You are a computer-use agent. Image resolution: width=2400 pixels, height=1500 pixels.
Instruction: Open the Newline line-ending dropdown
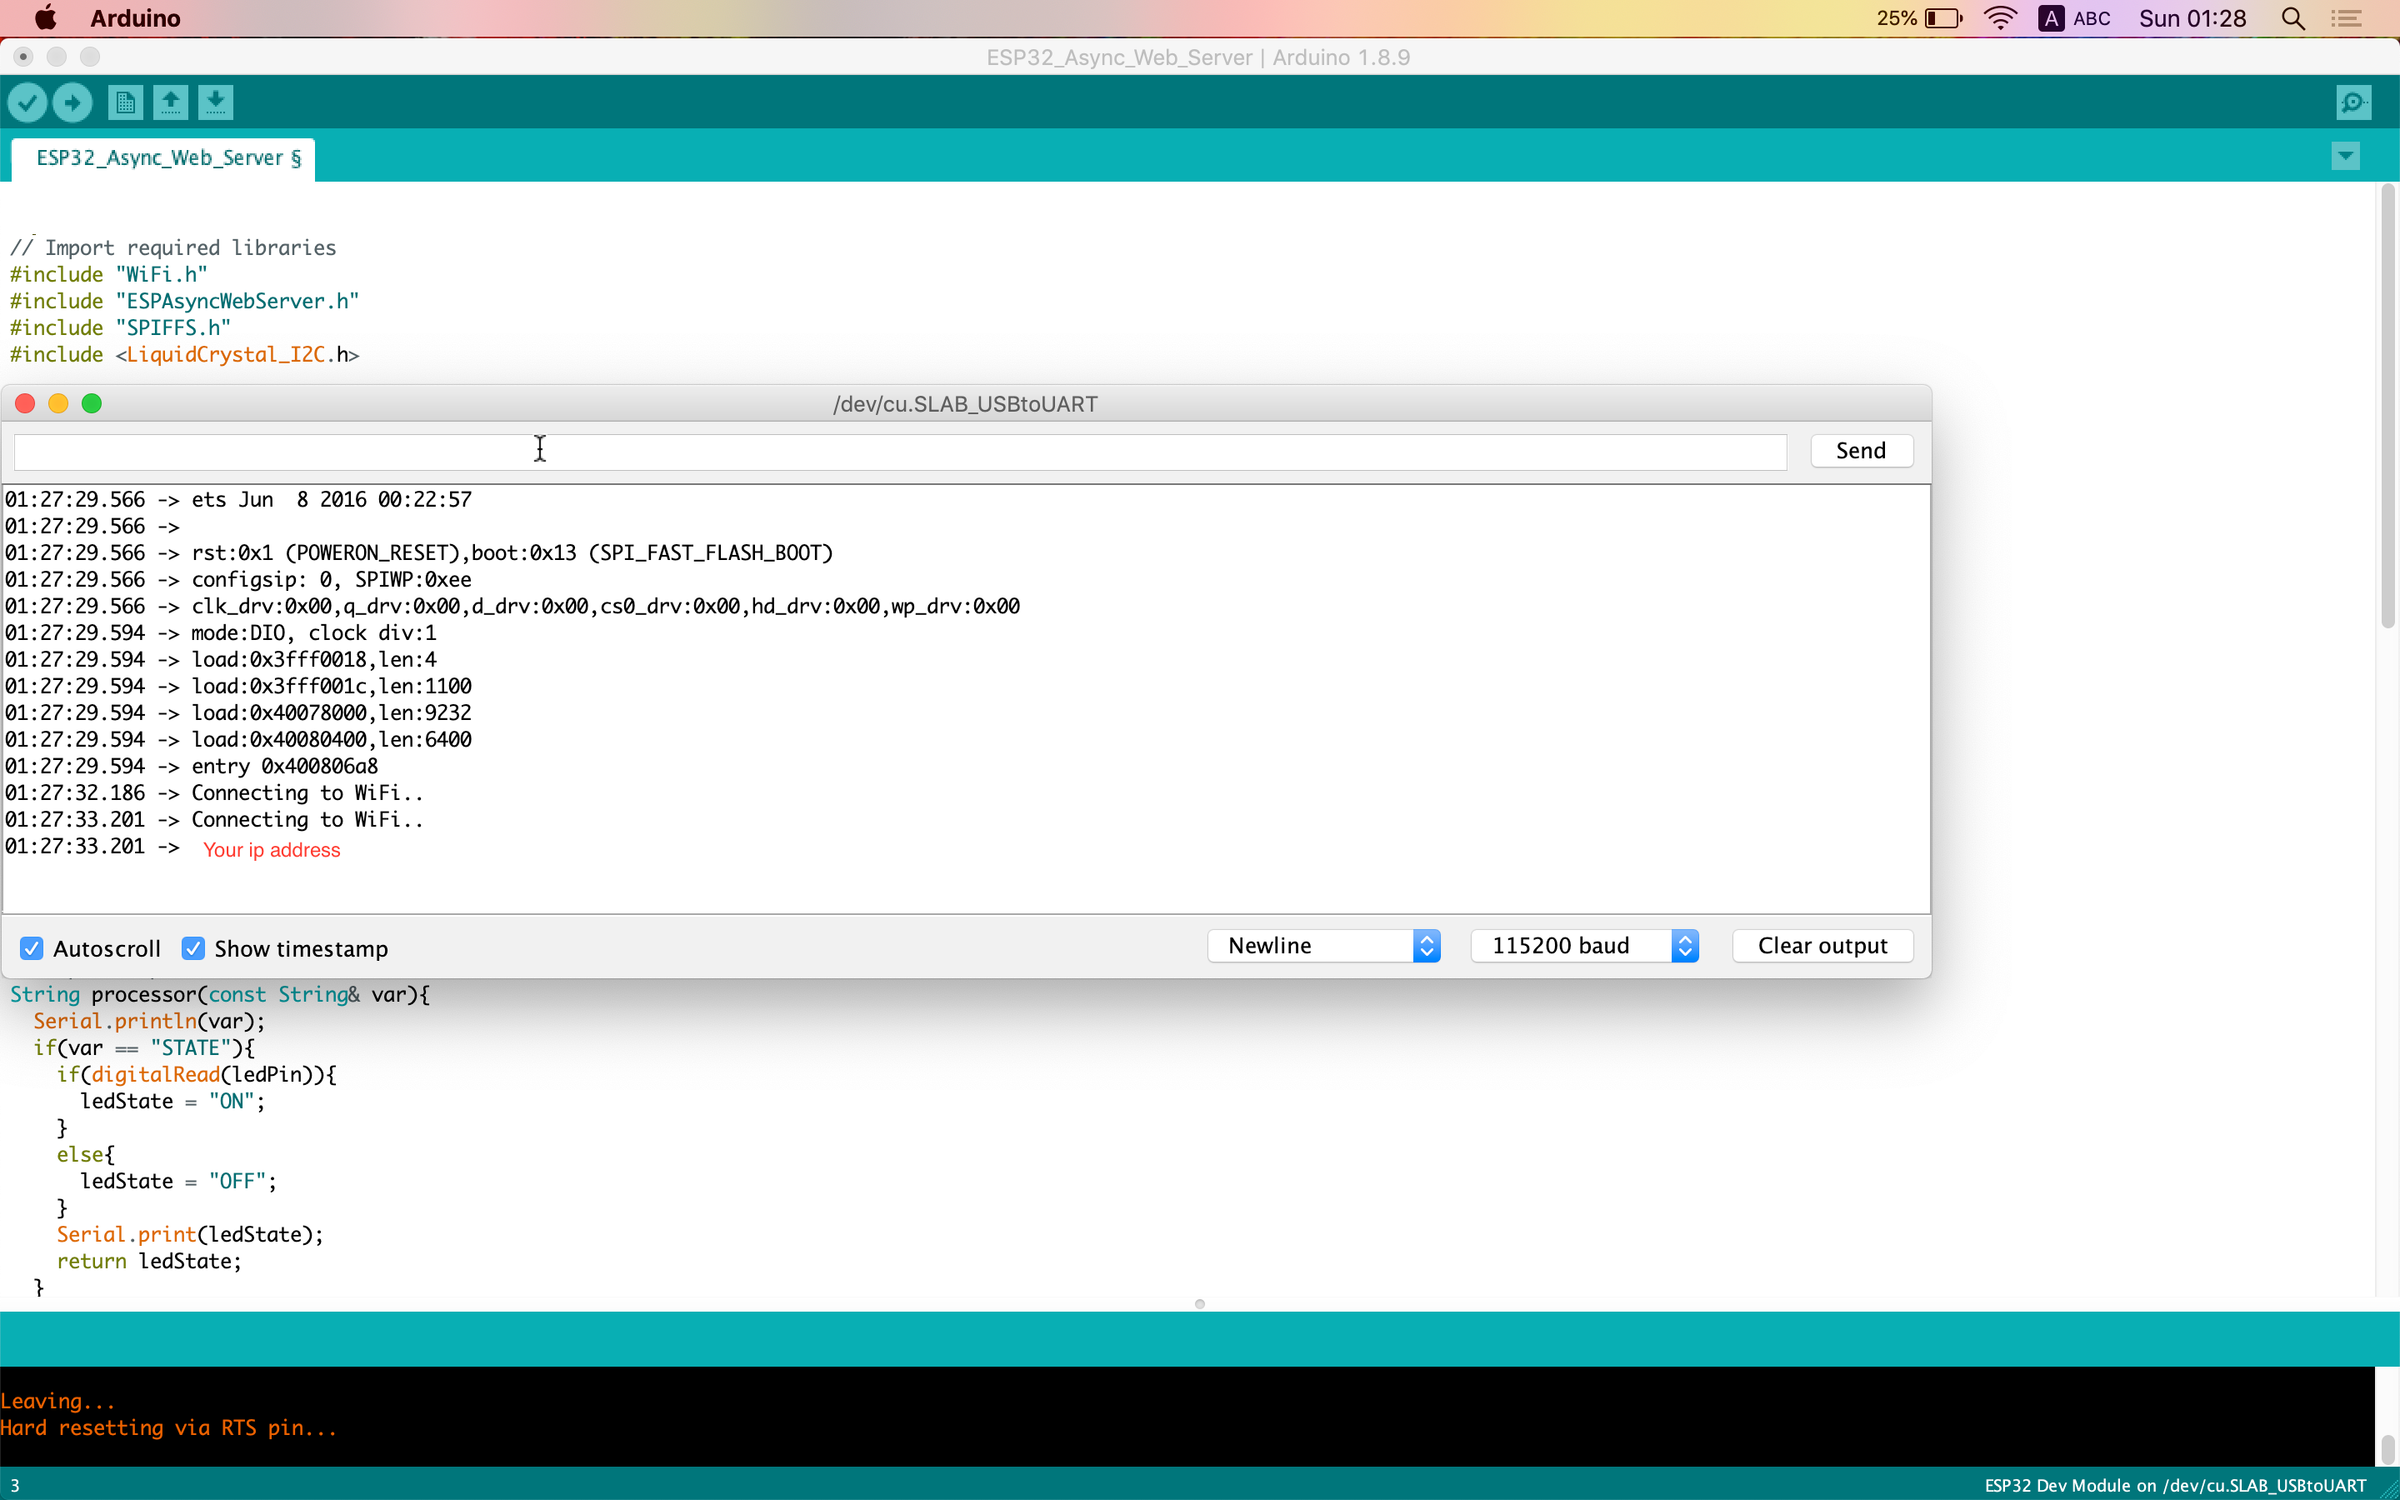(x=1323, y=945)
